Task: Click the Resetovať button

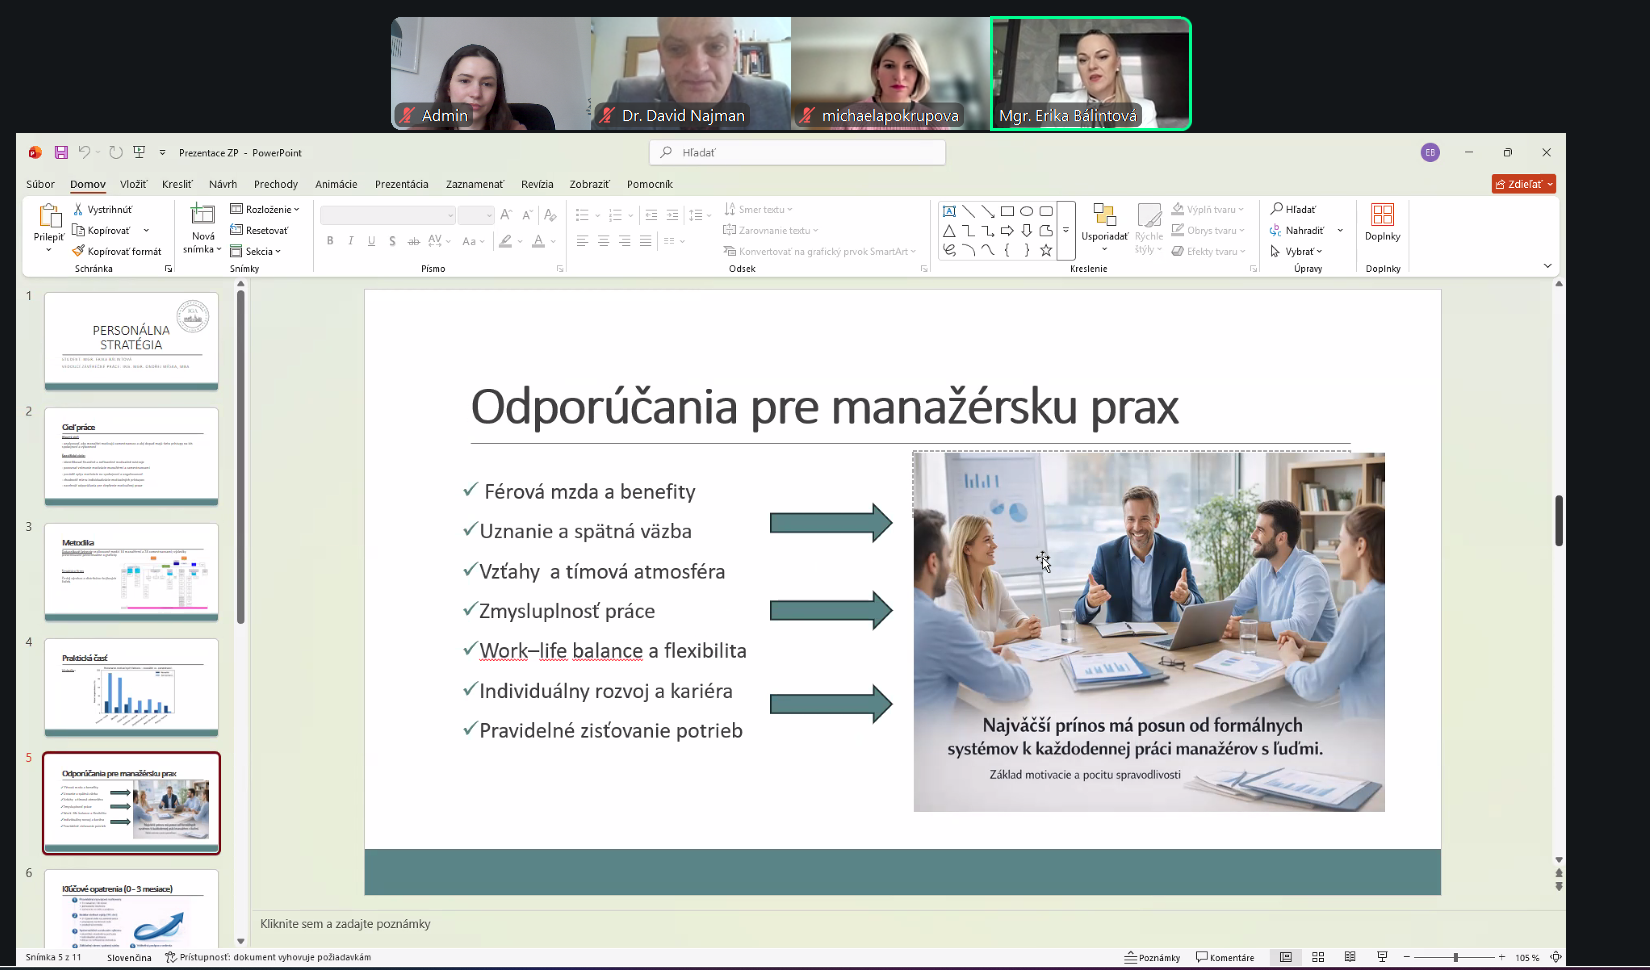Action: 260,231
